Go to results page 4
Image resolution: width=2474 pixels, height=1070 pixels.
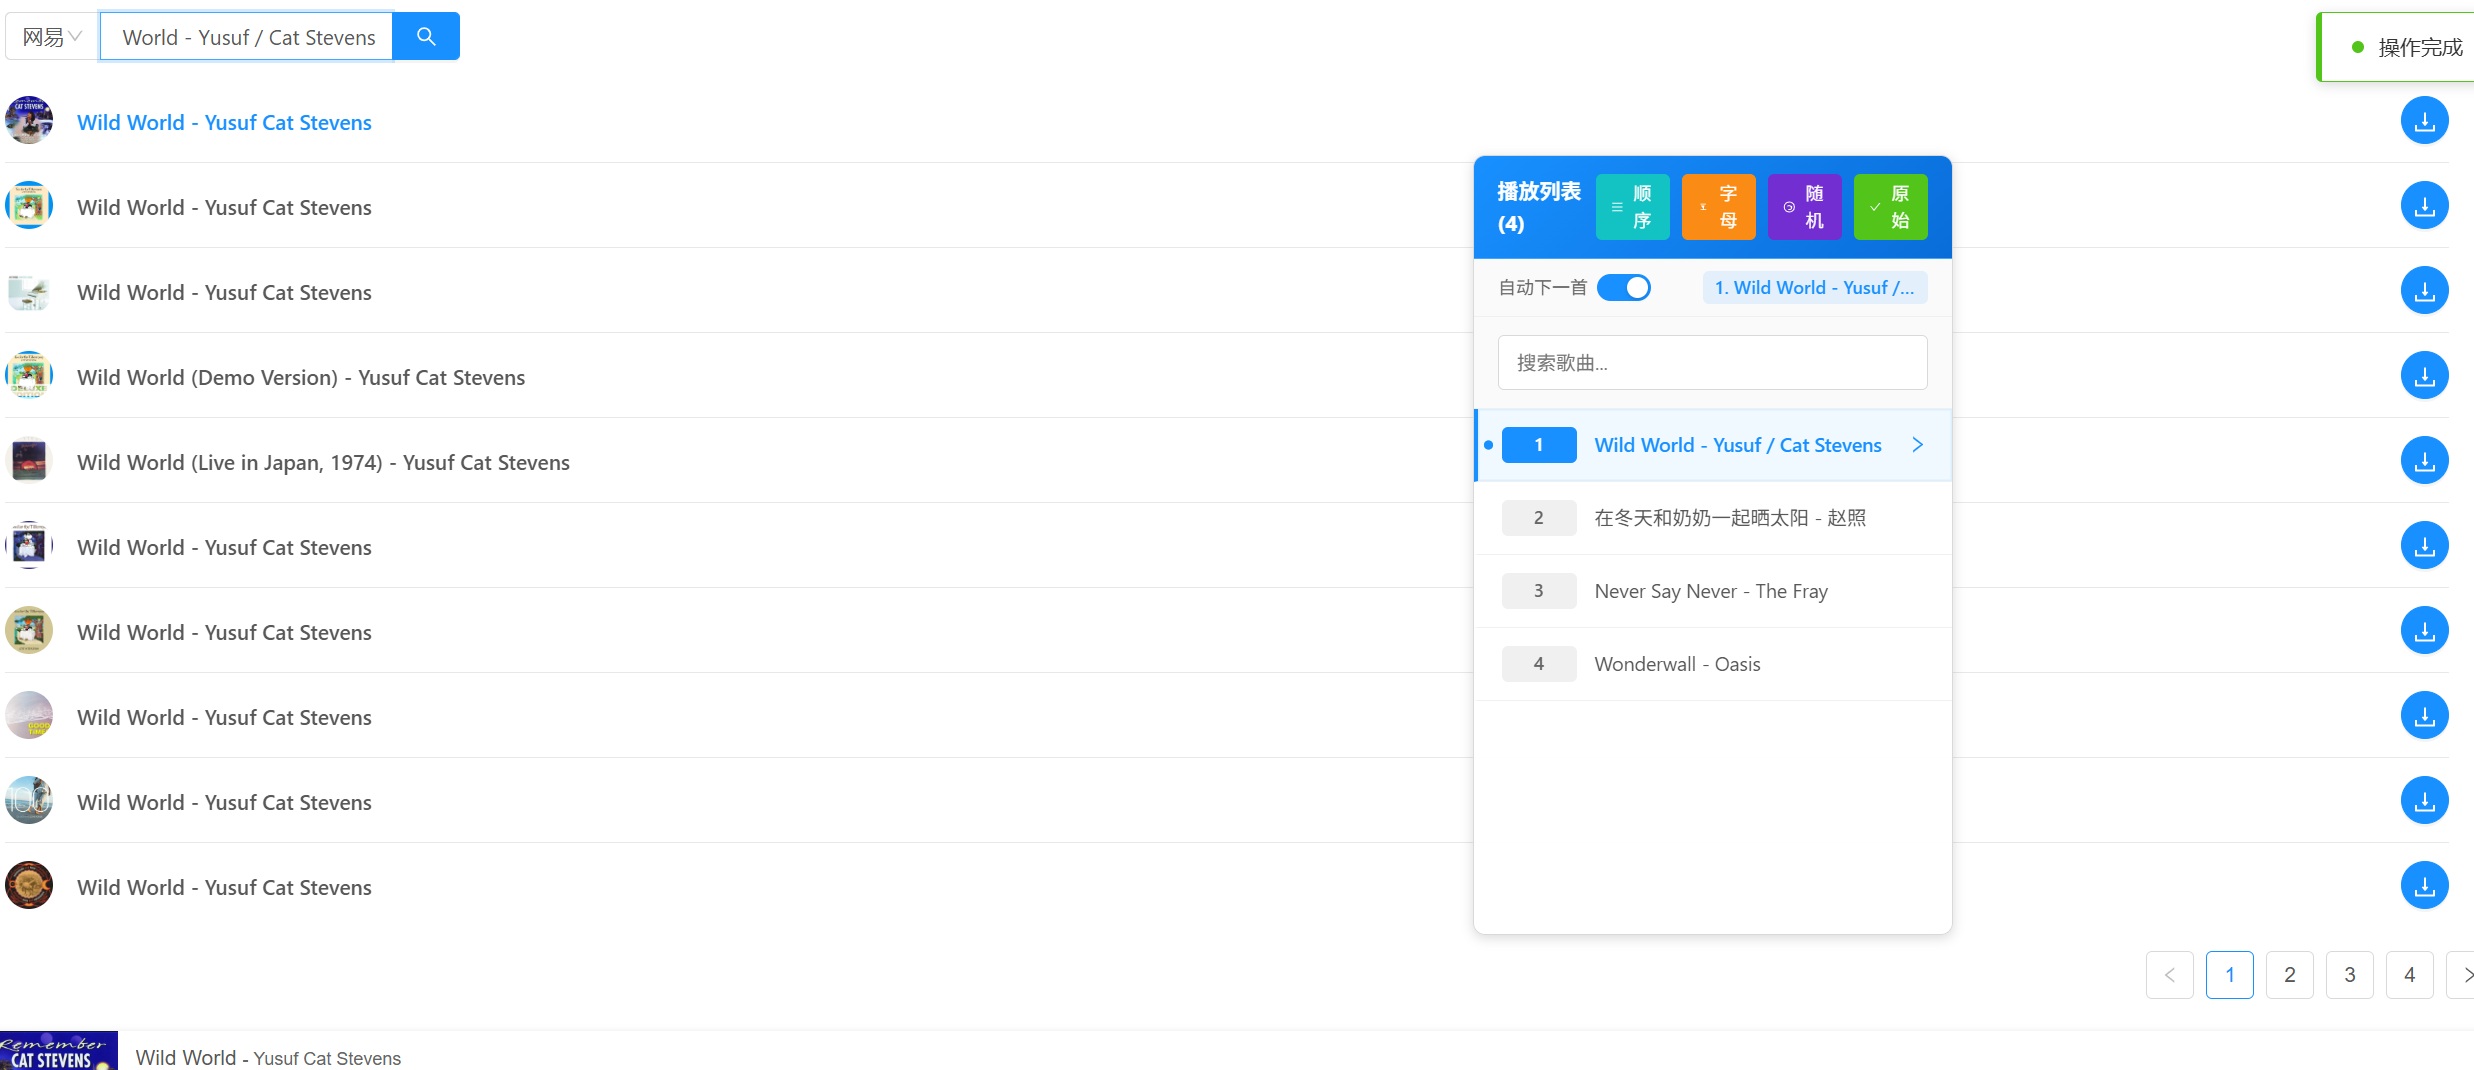click(2410, 975)
